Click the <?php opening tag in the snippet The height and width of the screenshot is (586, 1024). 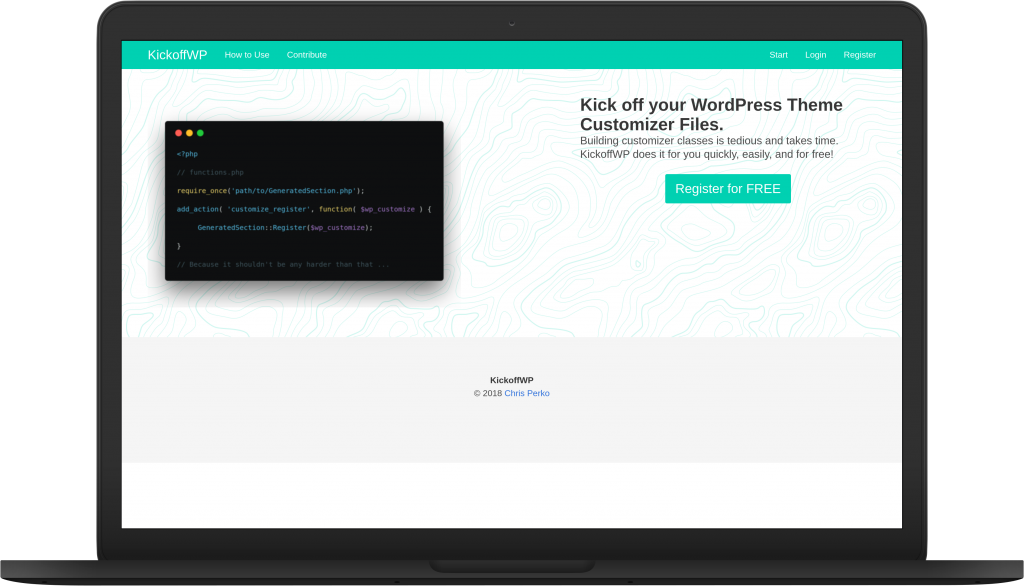(185, 154)
